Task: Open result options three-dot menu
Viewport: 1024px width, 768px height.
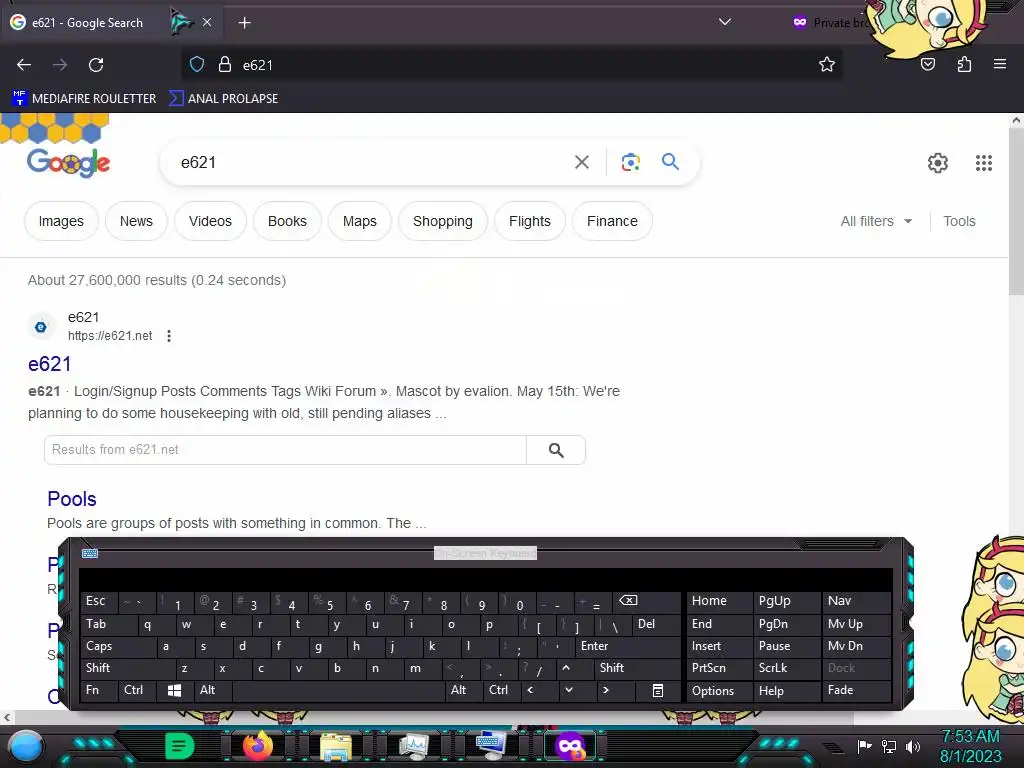Action: click(x=168, y=336)
